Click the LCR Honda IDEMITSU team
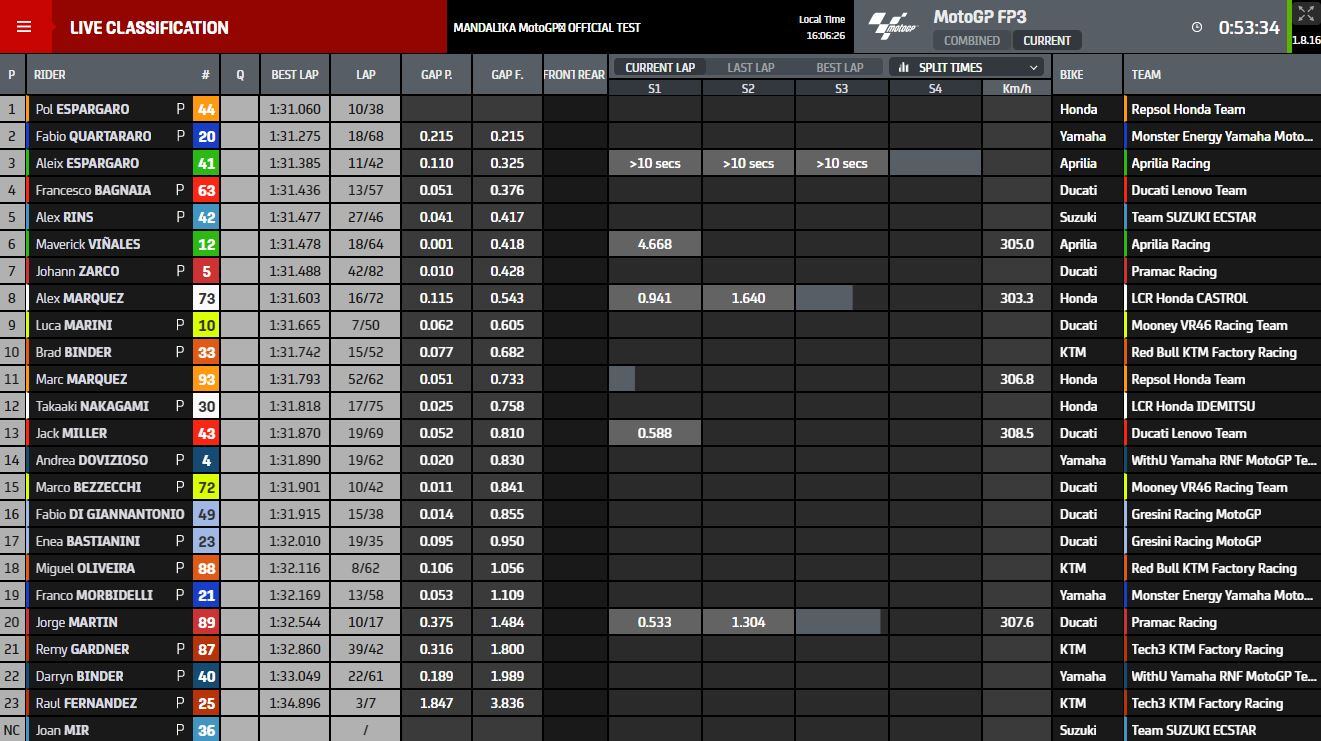1321x741 pixels. 1193,406
